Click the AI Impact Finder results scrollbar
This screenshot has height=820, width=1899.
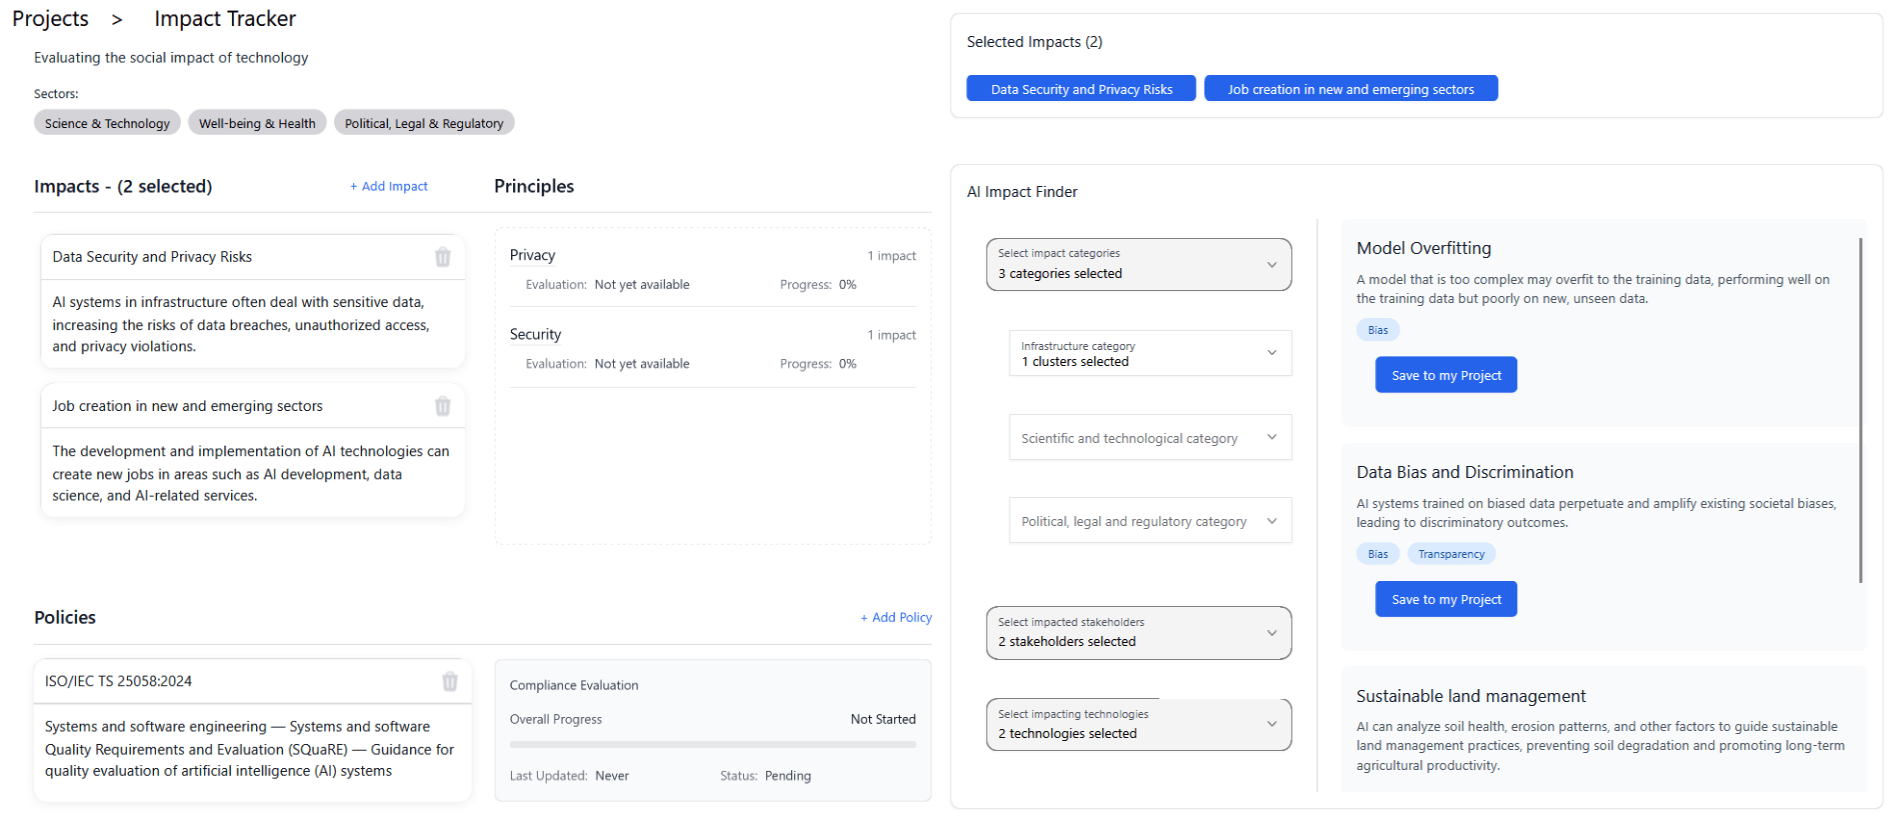pyautogui.click(x=1861, y=410)
